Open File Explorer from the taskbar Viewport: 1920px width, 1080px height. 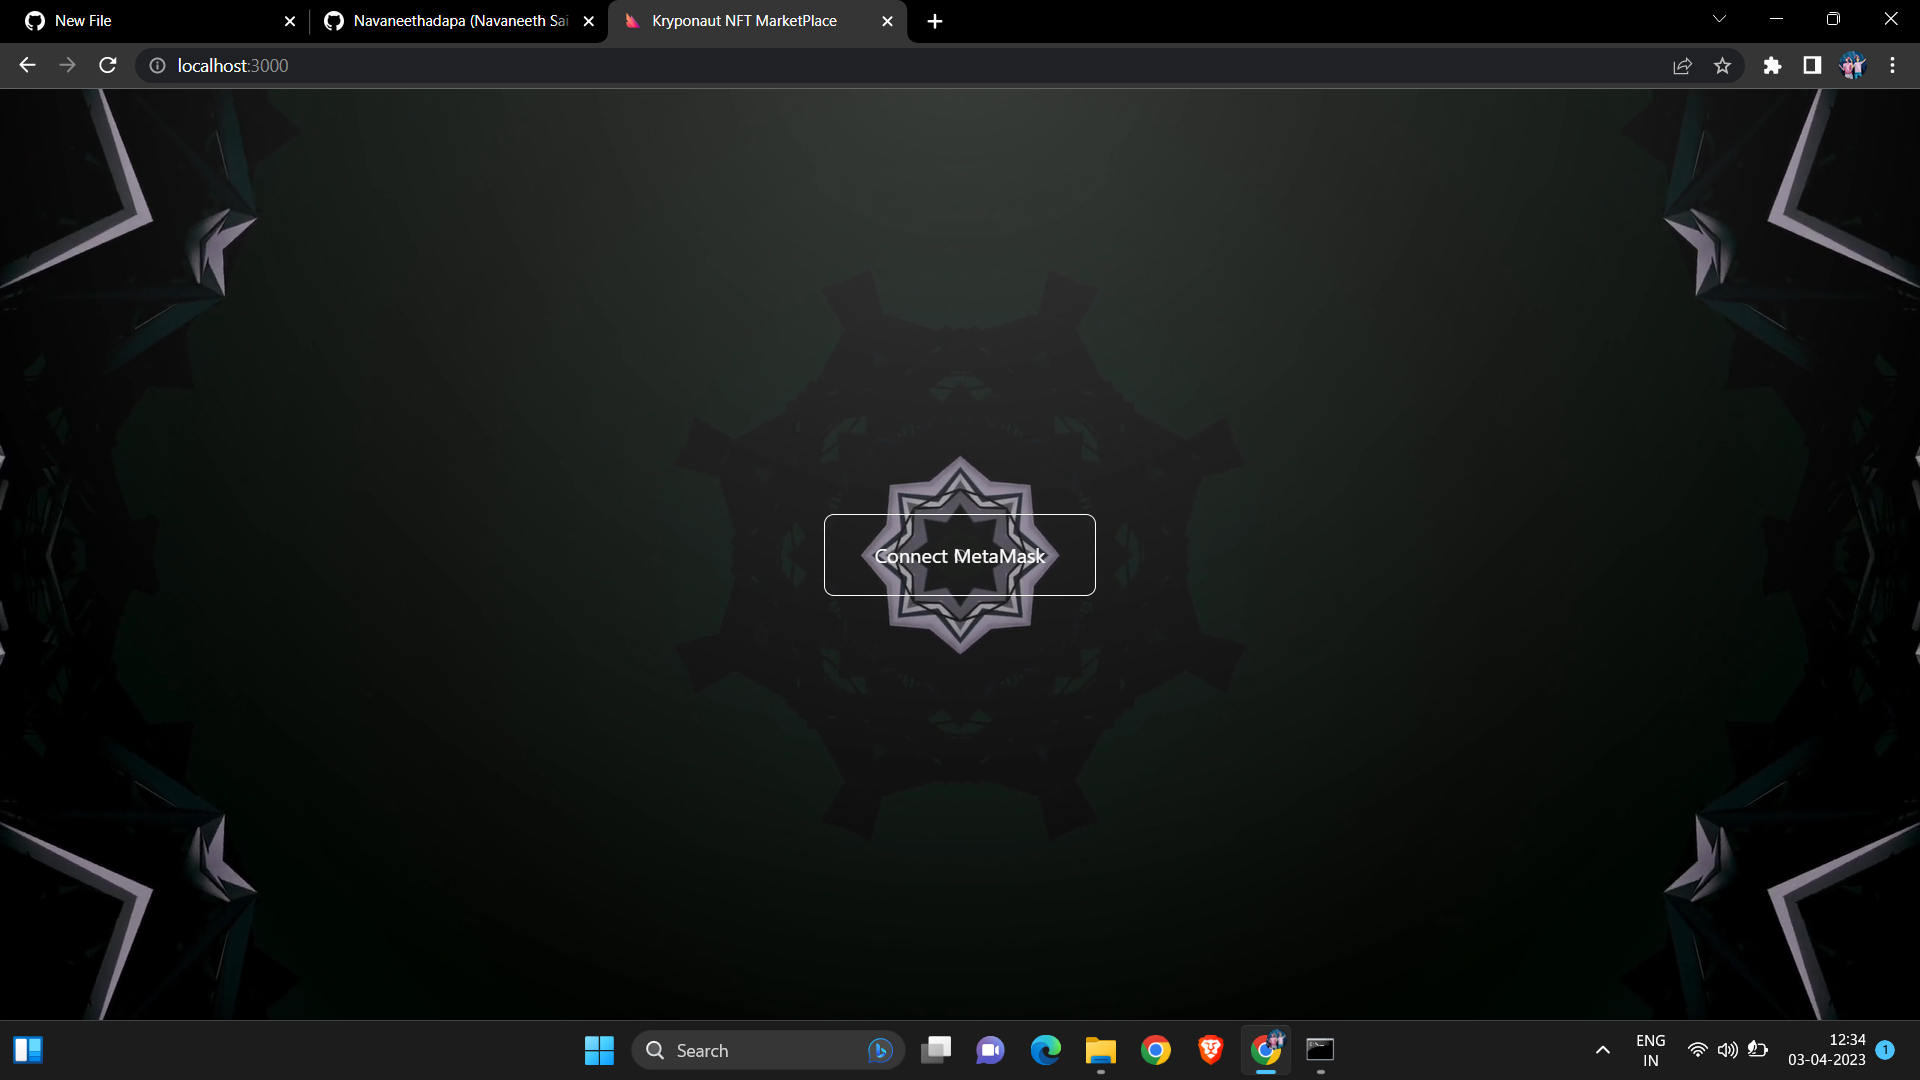coord(1100,1050)
